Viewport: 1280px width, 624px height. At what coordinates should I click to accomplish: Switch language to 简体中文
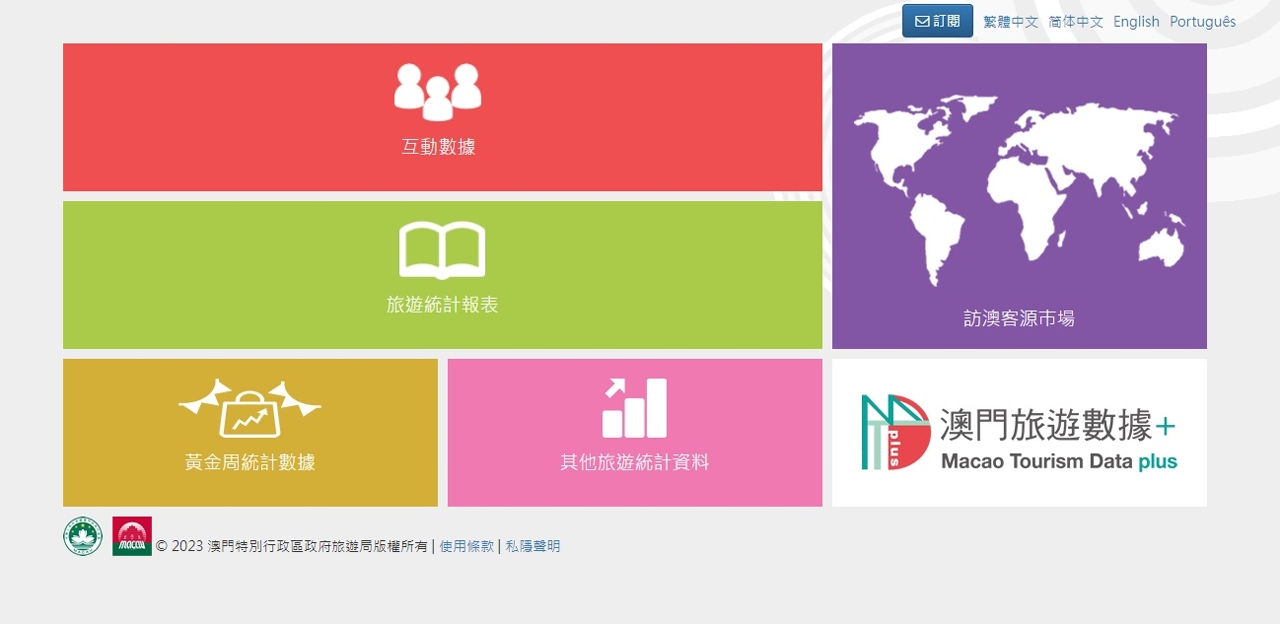[x=1076, y=22]
